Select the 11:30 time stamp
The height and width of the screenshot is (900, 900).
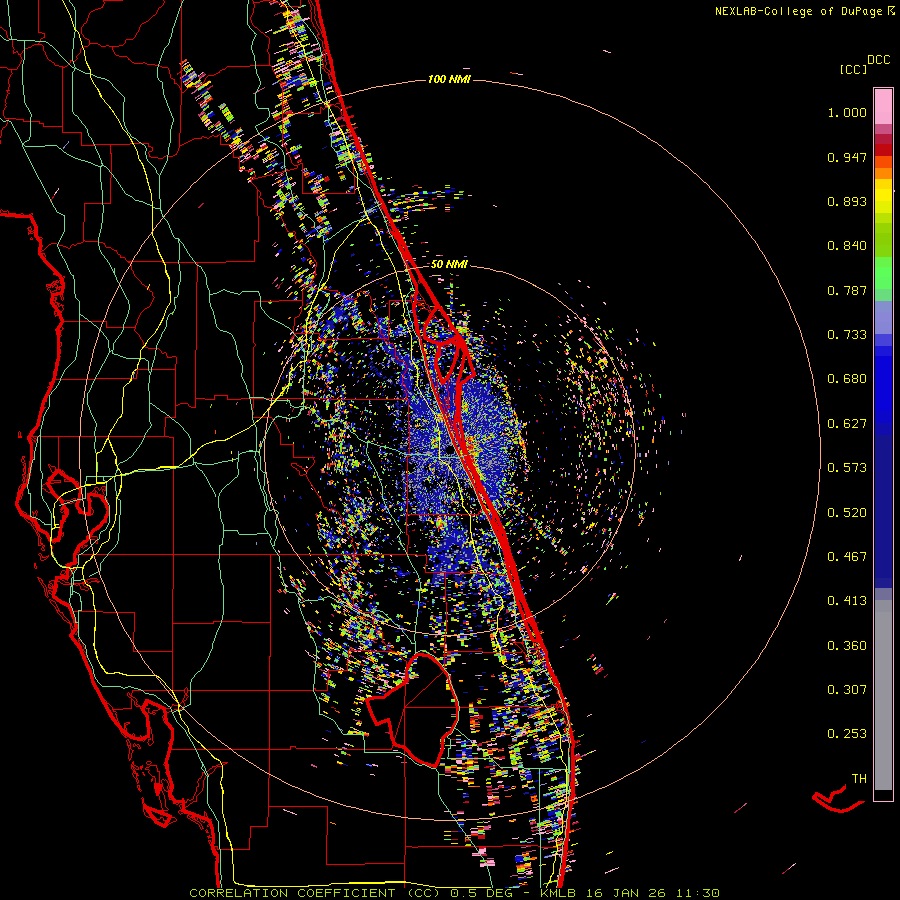pos(697,893)
